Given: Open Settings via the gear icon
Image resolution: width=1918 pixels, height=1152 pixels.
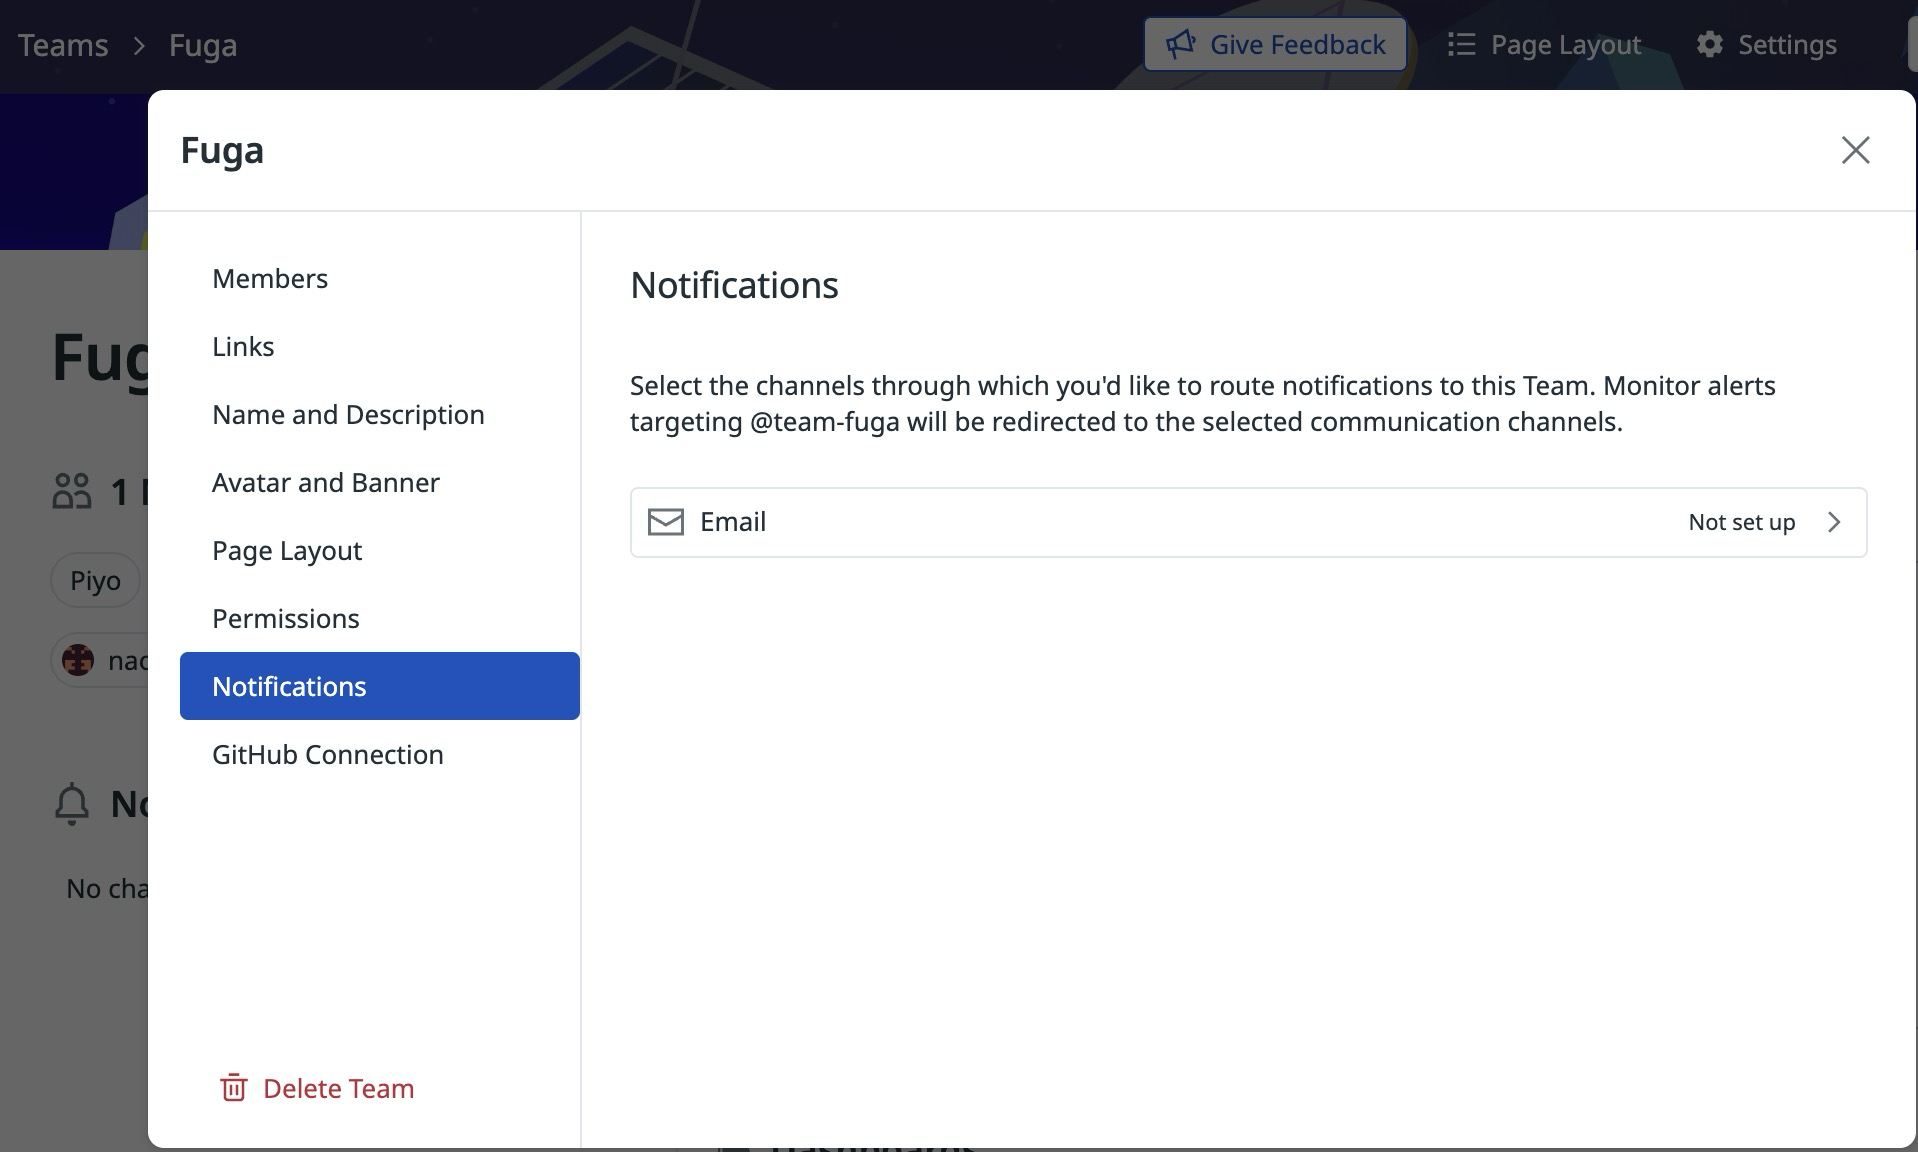Looking at the screenshot, I should pos(1709,44).
